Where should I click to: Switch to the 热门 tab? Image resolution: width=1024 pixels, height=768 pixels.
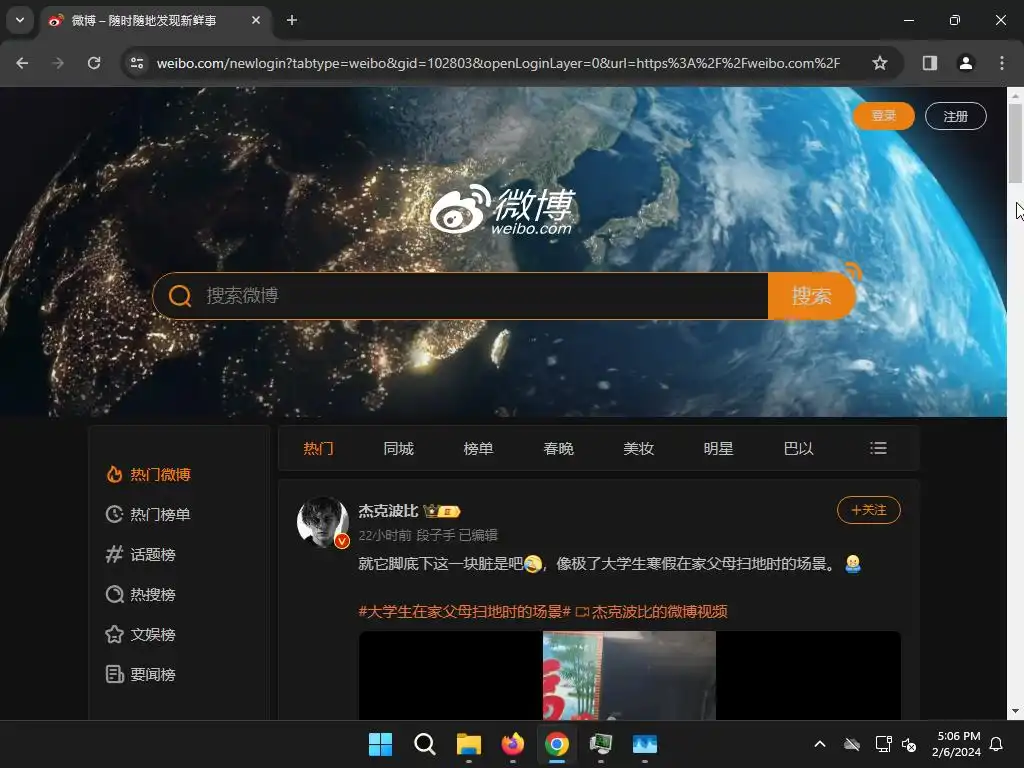click(x=319, y=449)
